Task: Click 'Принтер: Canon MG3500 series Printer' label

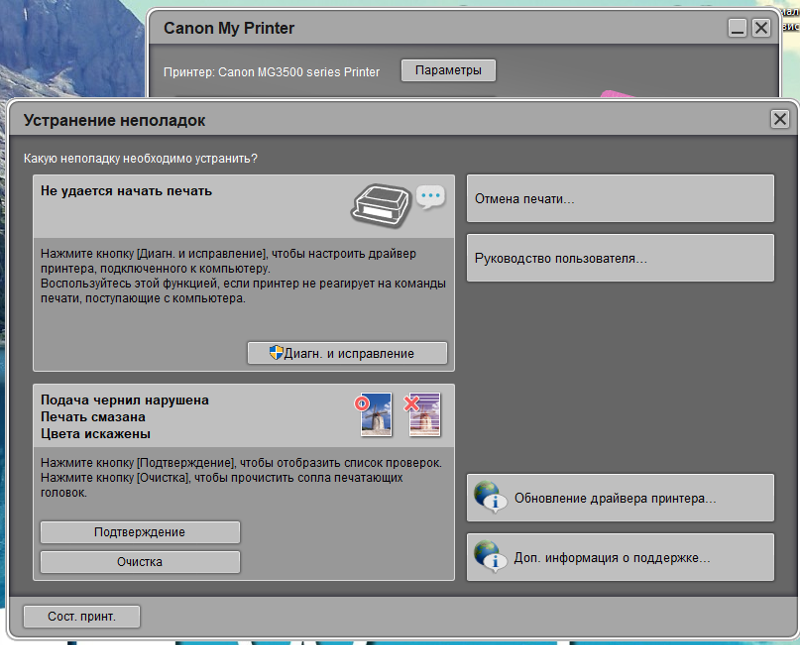Action: tap(271, 72)
